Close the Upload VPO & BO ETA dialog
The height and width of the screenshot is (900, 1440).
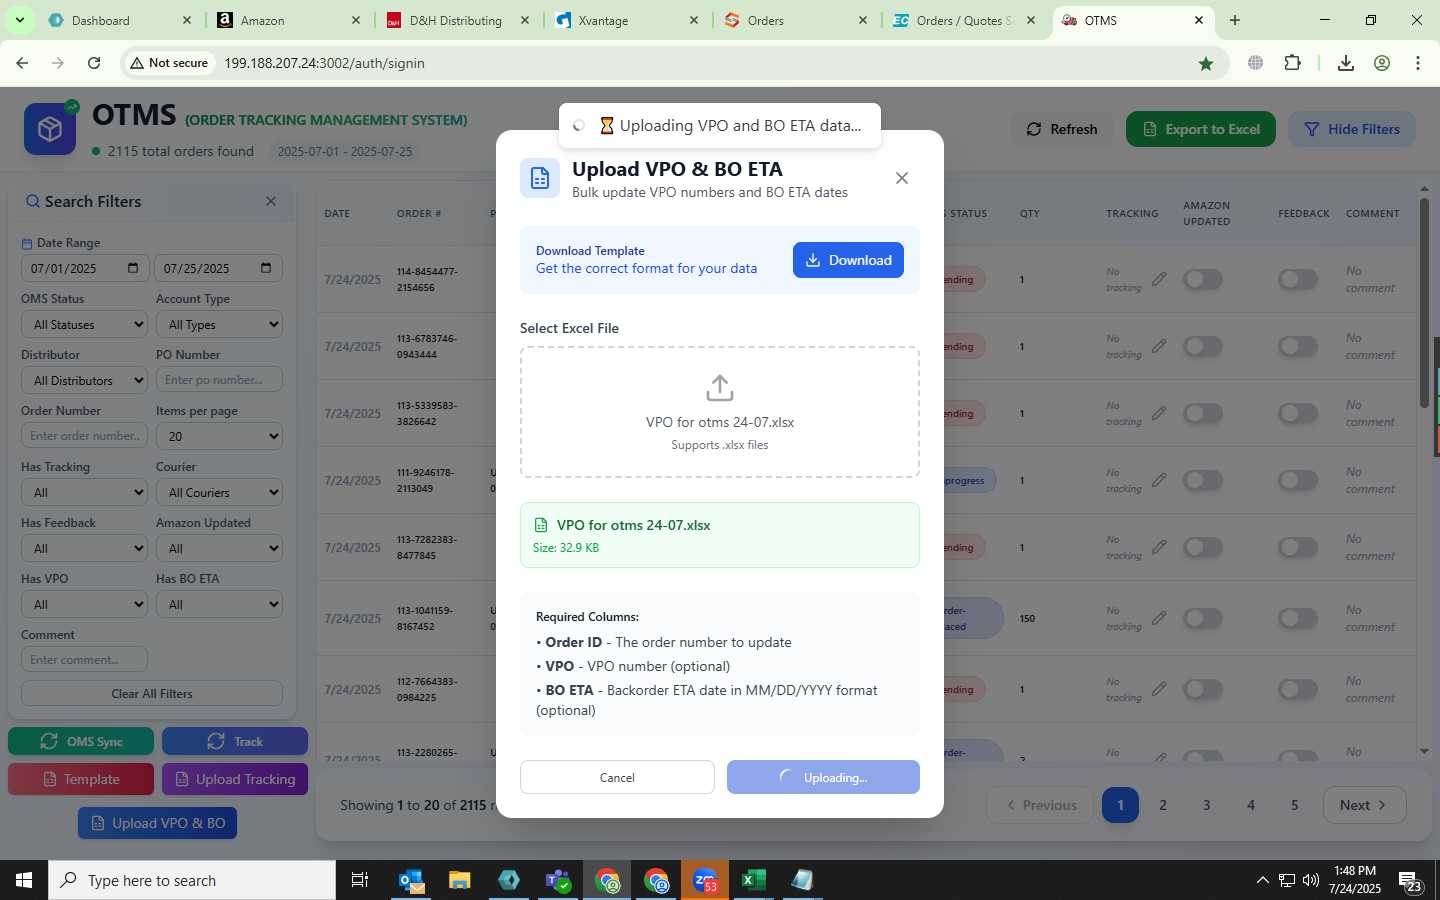(x=901, y=178)
